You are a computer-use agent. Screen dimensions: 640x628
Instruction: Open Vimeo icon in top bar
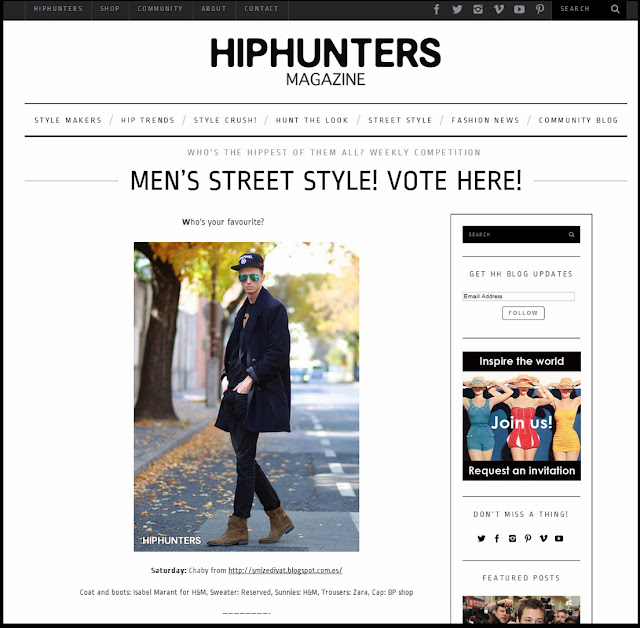[x=498, y=9]
